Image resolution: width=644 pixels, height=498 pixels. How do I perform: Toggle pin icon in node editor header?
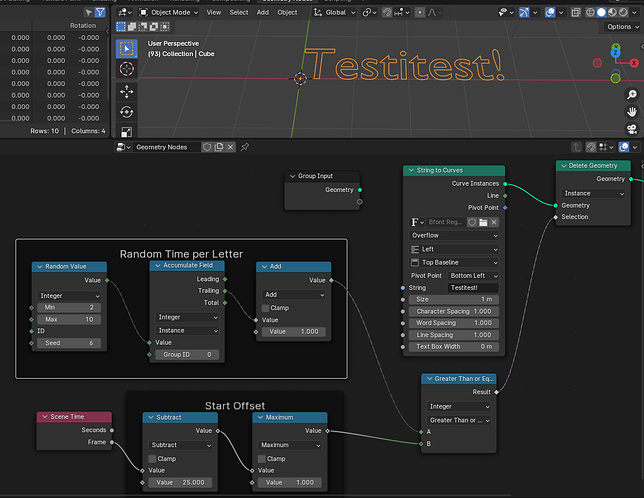coord(245,147)
